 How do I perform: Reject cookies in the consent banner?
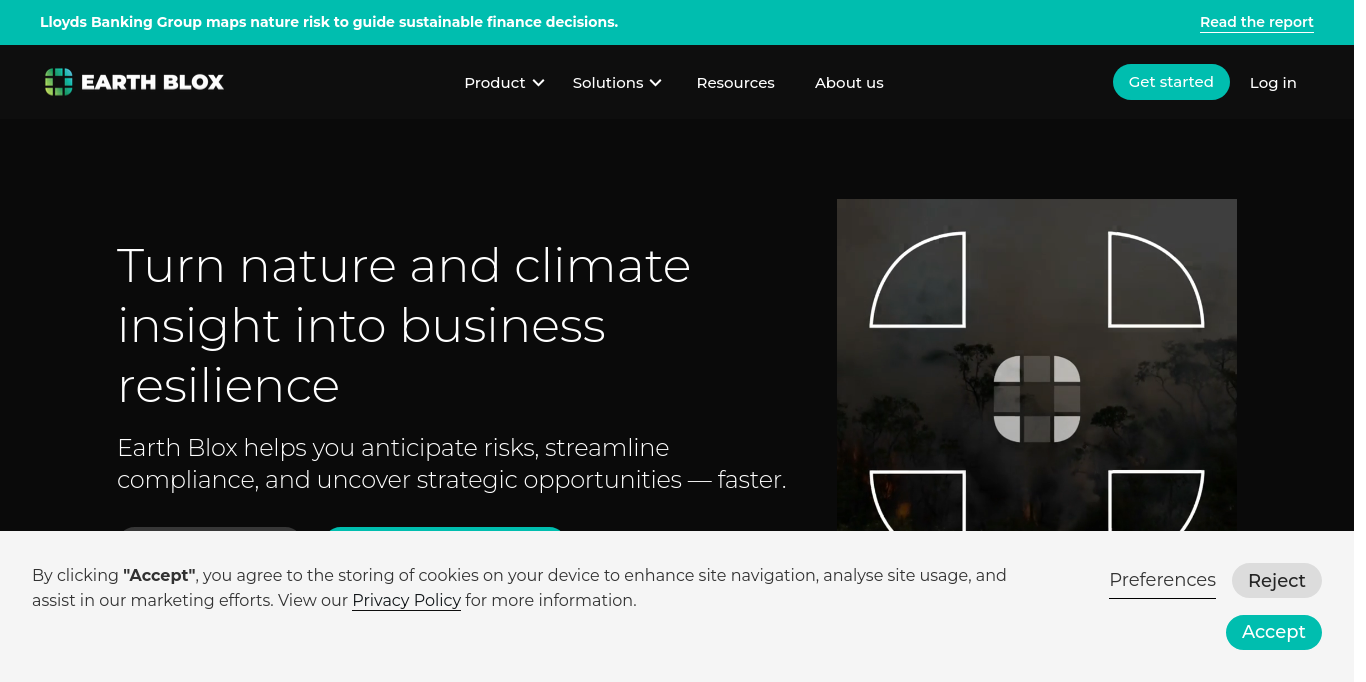click(x=1276, y=581)
